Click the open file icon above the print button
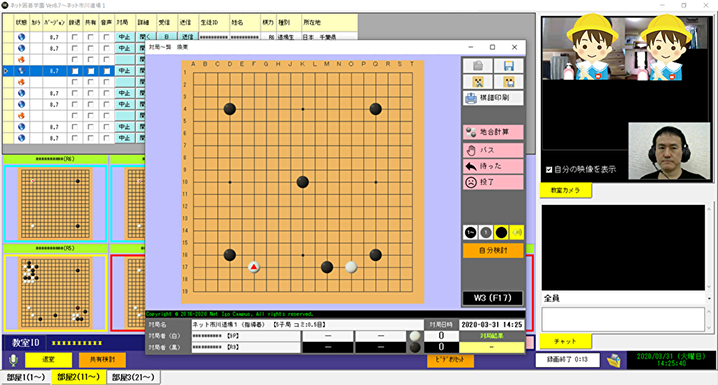Screen dimensions: 718x385 [x=478, y=66]
